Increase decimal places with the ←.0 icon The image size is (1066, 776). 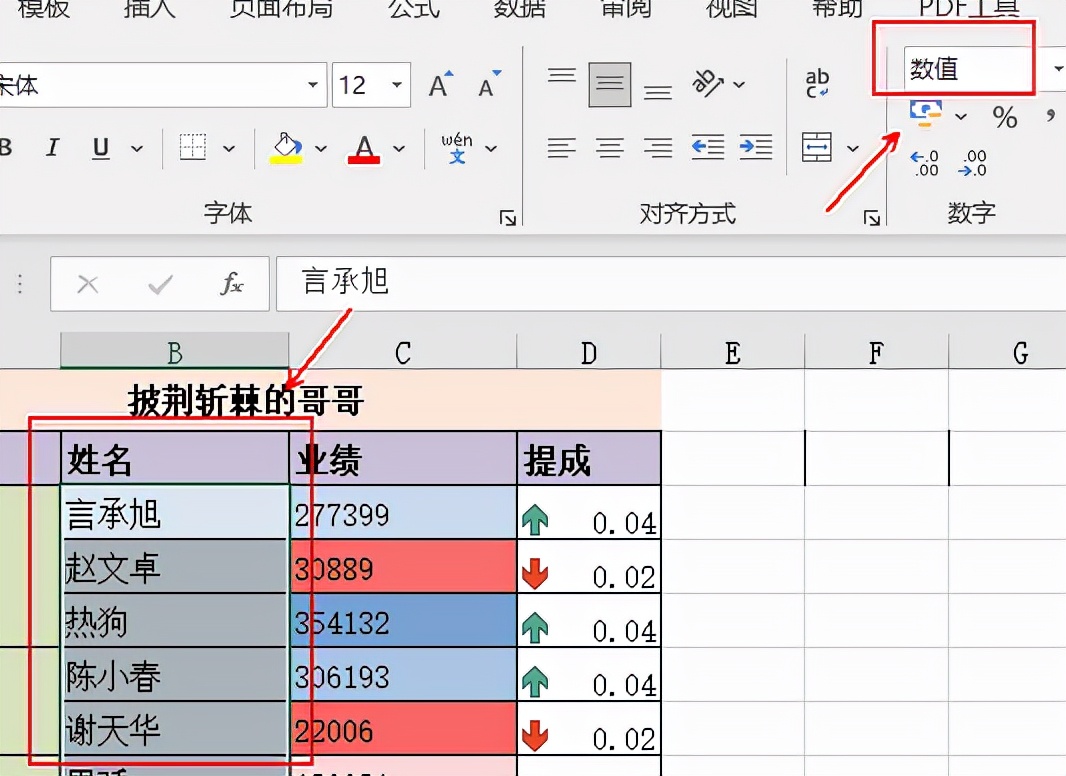924,163
